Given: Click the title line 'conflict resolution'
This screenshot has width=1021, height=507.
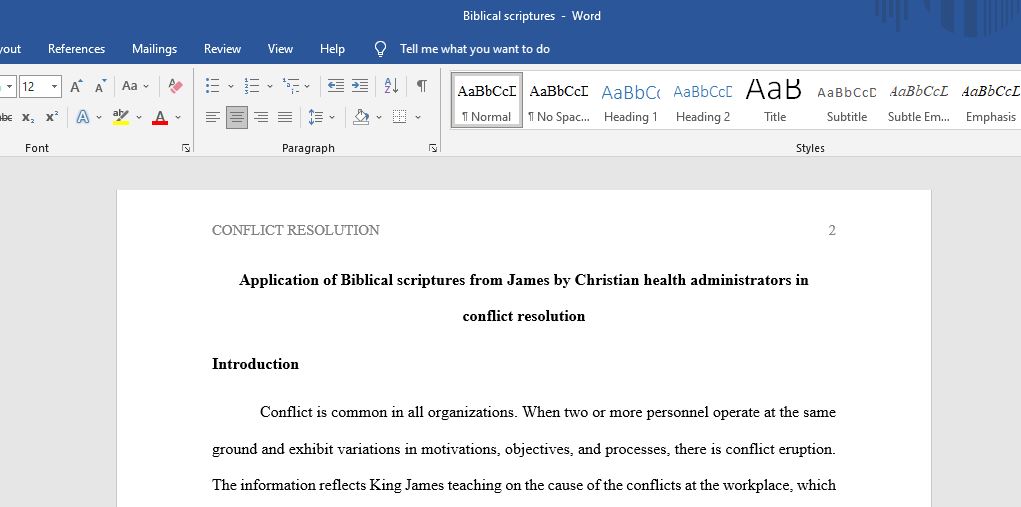Looking at the screenshot, I should 524,316.
